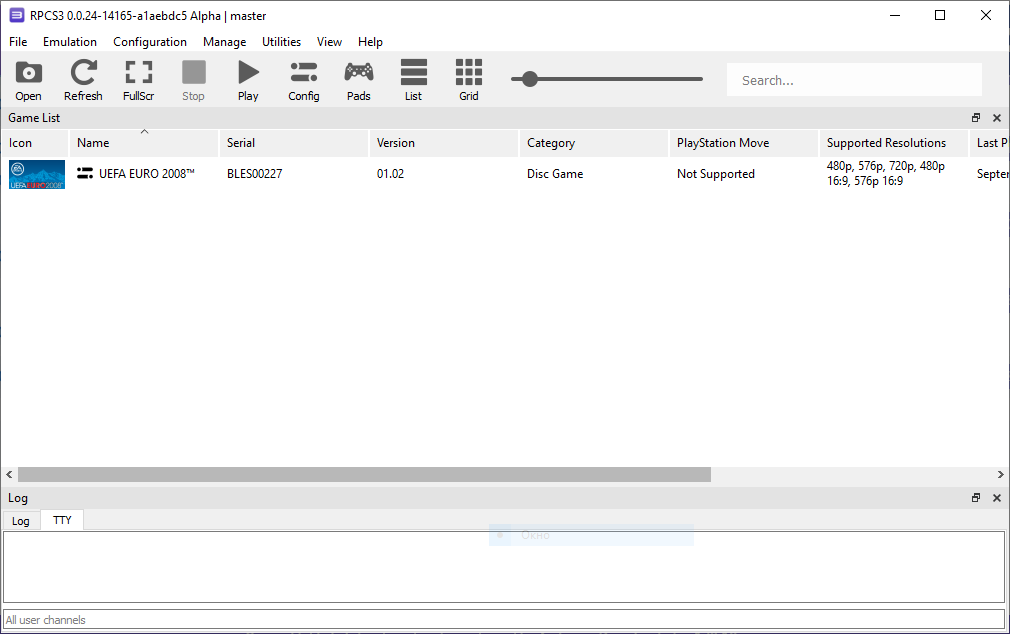
Task: Sort by the Category column header
Action: click(x=594, y=143)
